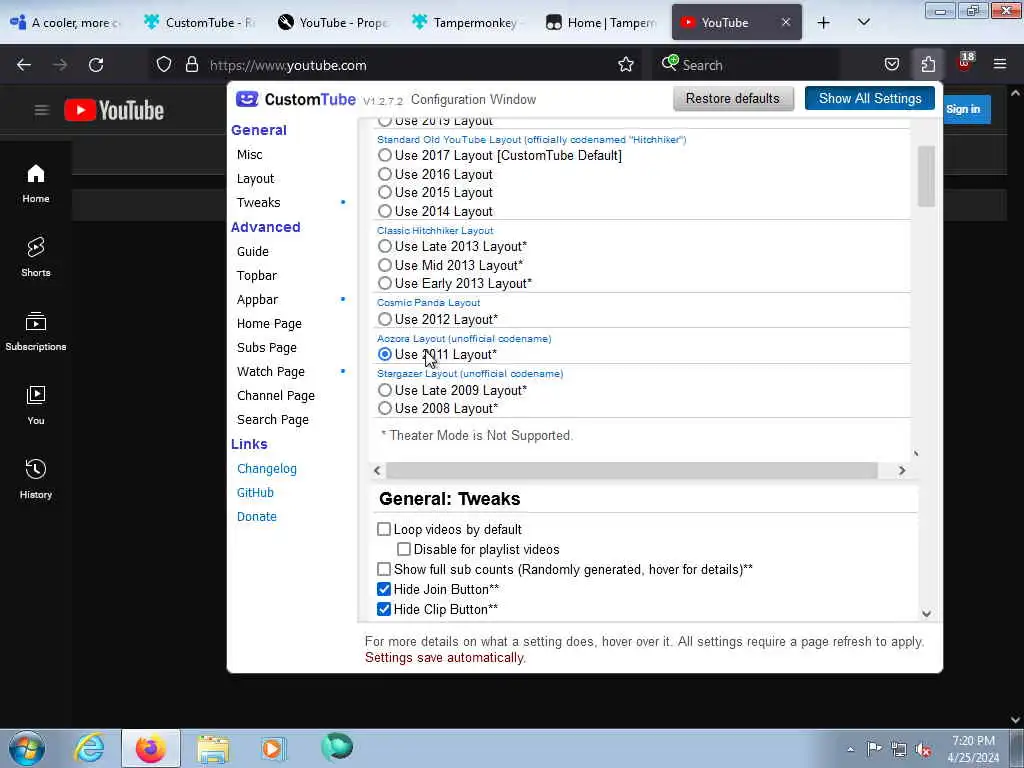Image resolution: width=1024 pixels, height=768 pixels.
Task: Go back with the browser back arrow
Action: (x=24, y=65)
